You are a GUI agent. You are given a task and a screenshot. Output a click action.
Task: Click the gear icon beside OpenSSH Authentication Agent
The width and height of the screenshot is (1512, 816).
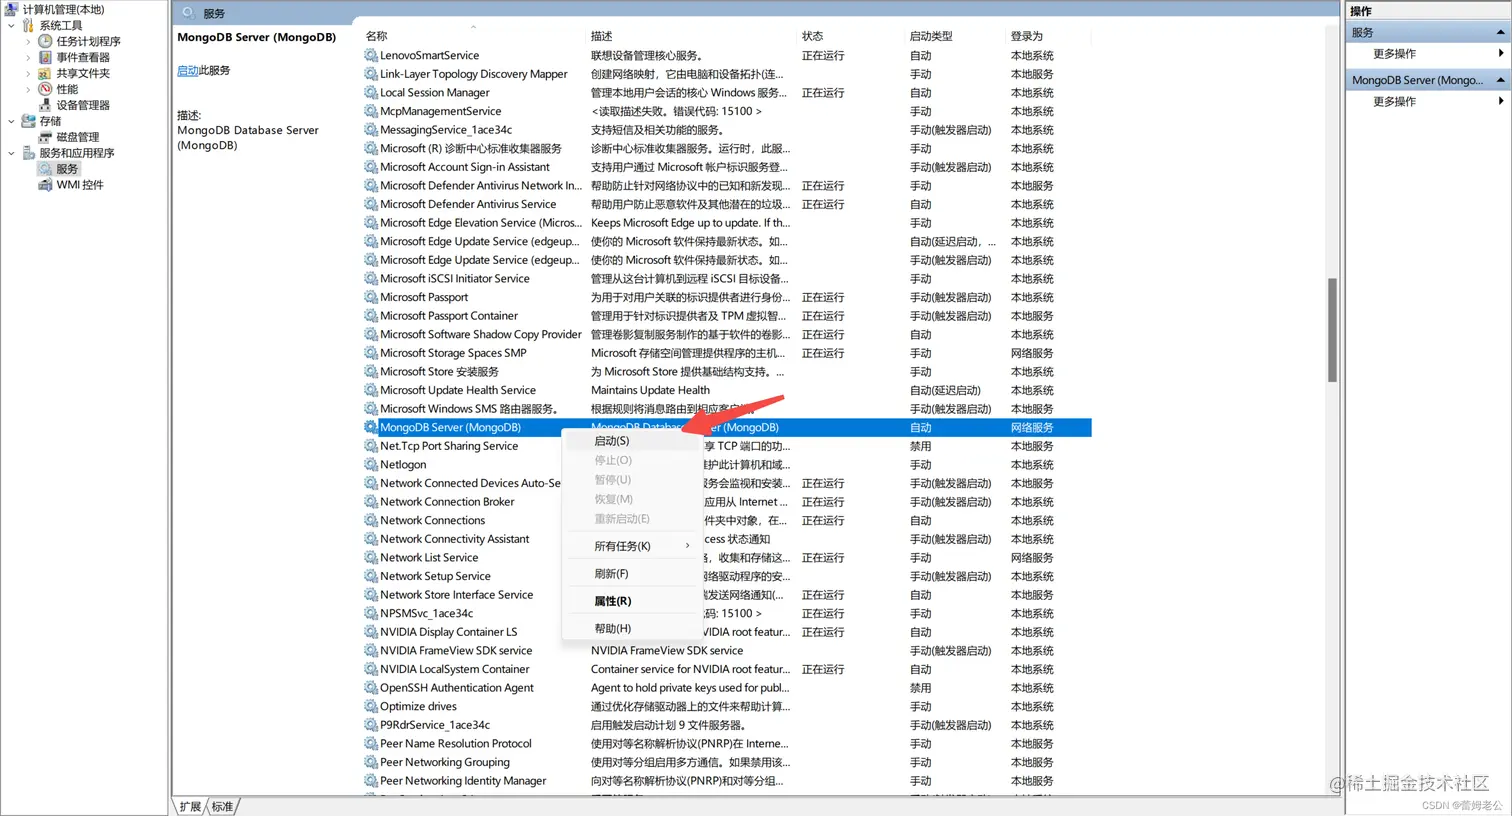tap(371, 688)
